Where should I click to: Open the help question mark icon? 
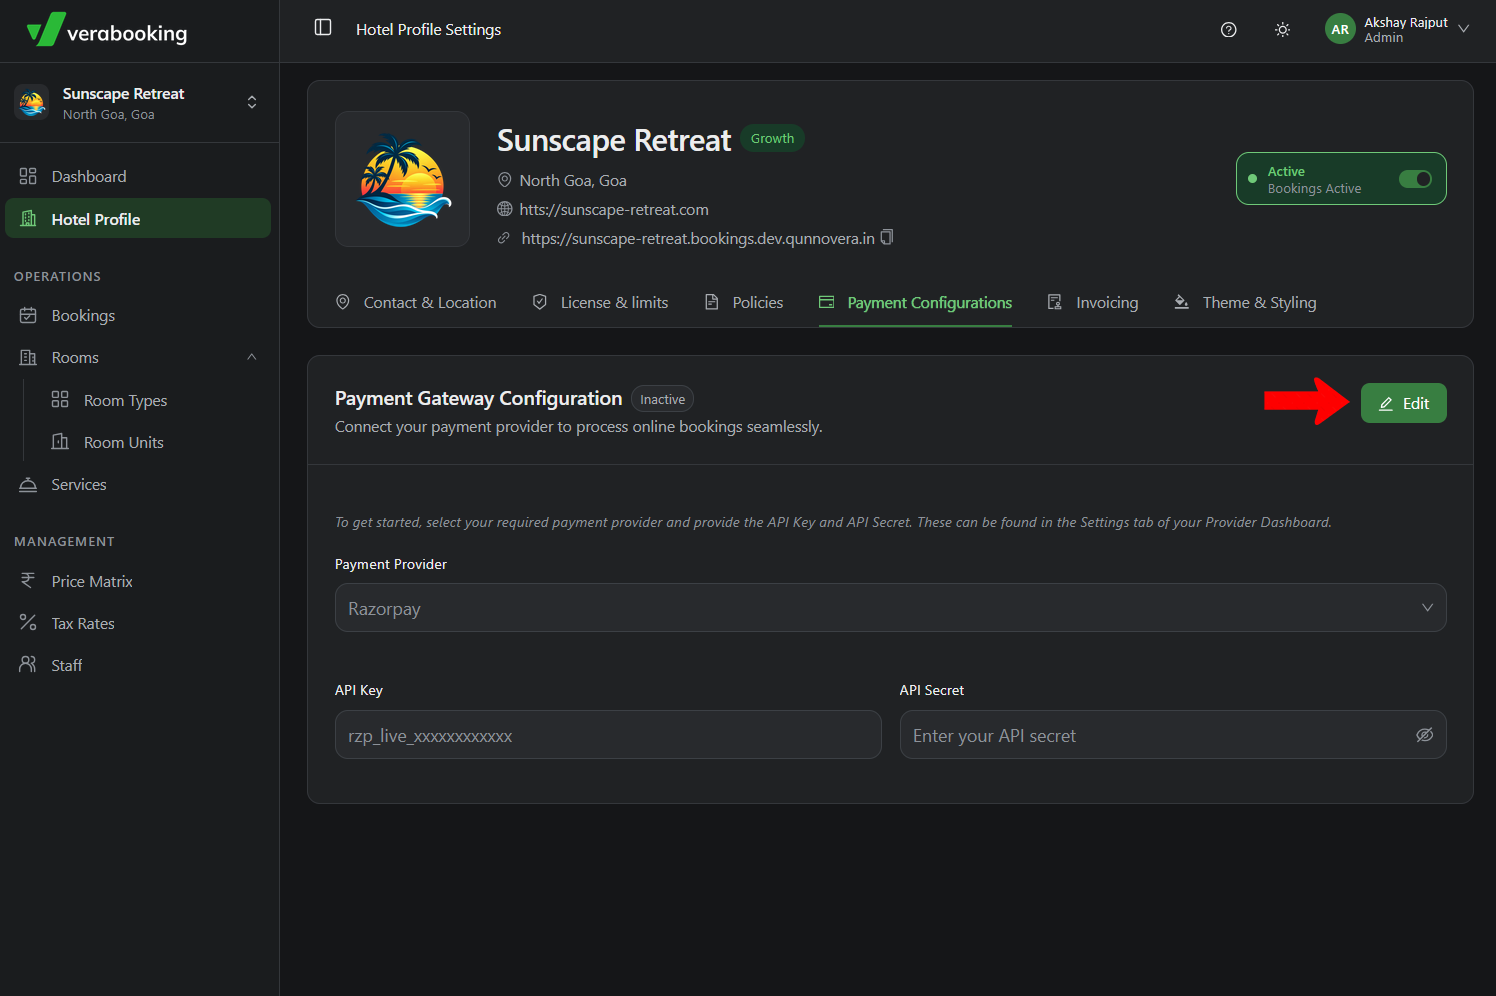tap(1229, 30)
